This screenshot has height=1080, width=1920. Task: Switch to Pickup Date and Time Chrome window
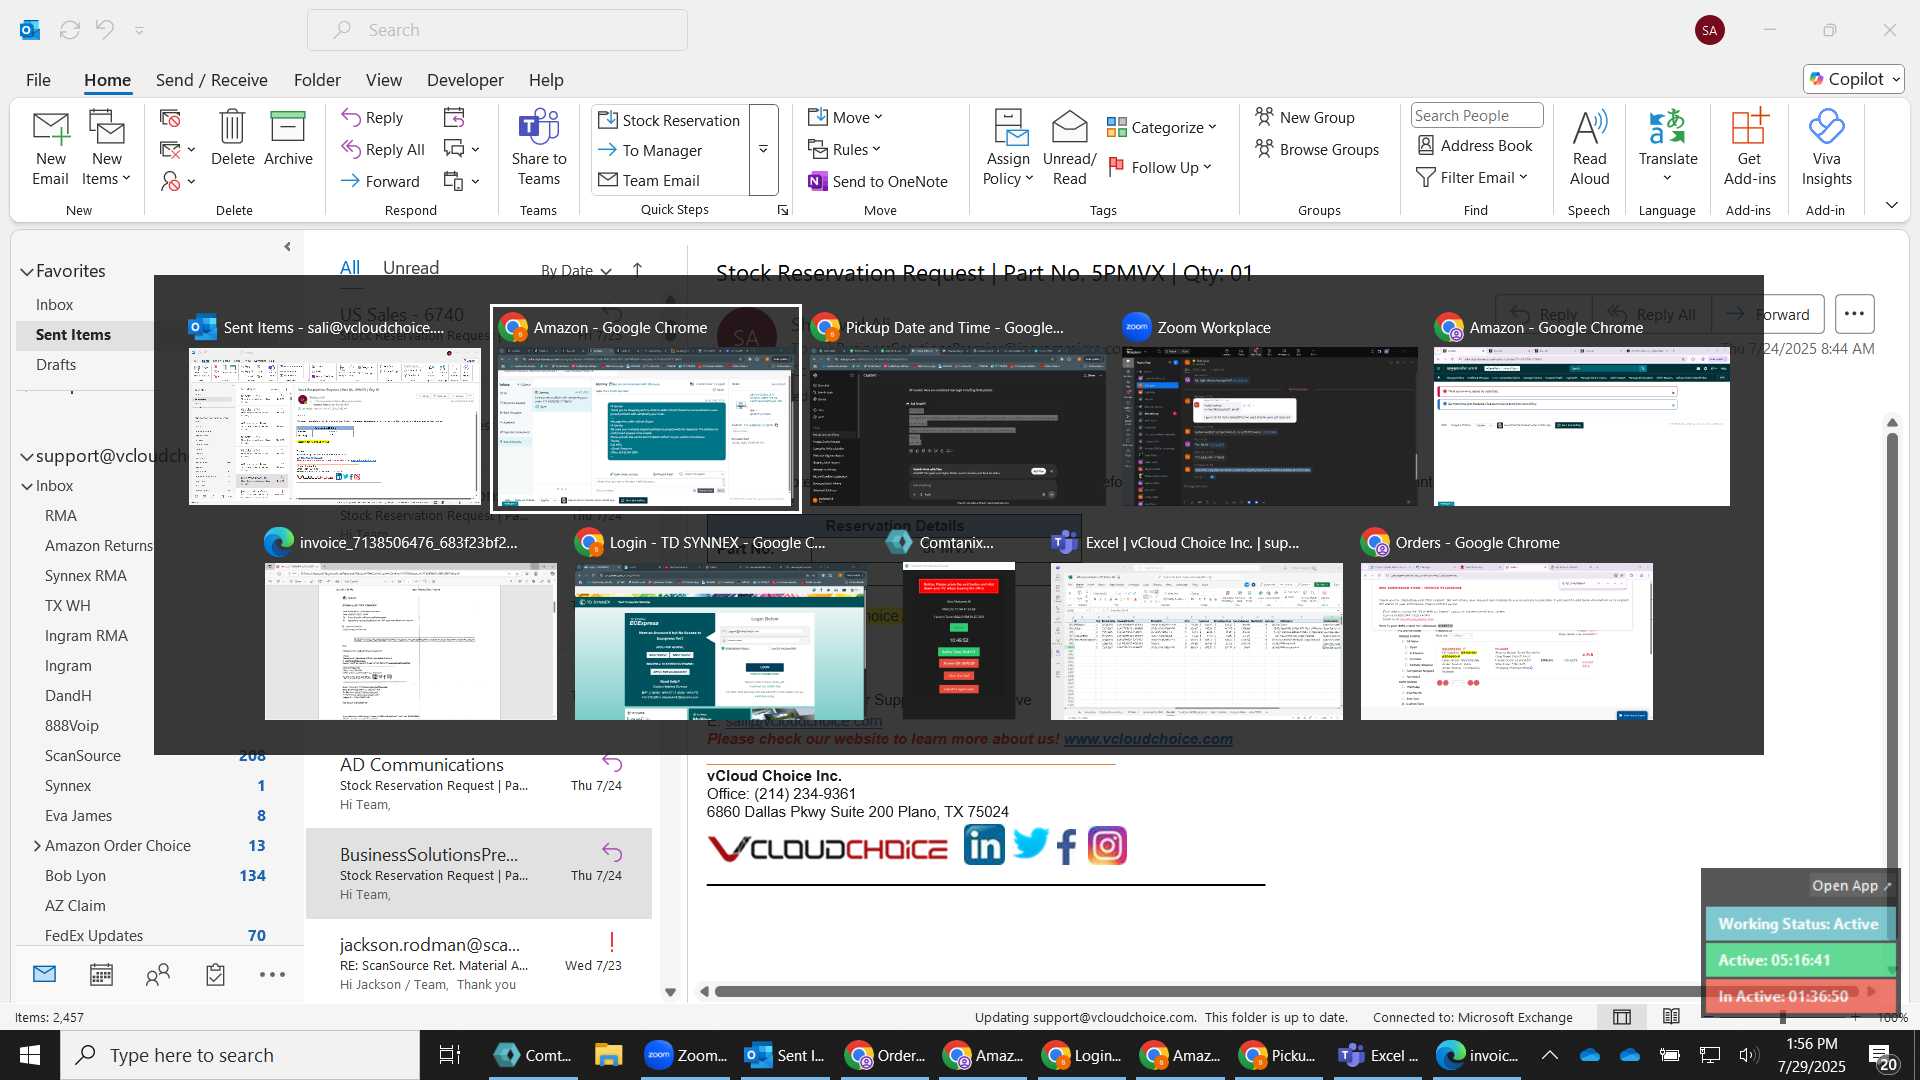tap(957, 410)
